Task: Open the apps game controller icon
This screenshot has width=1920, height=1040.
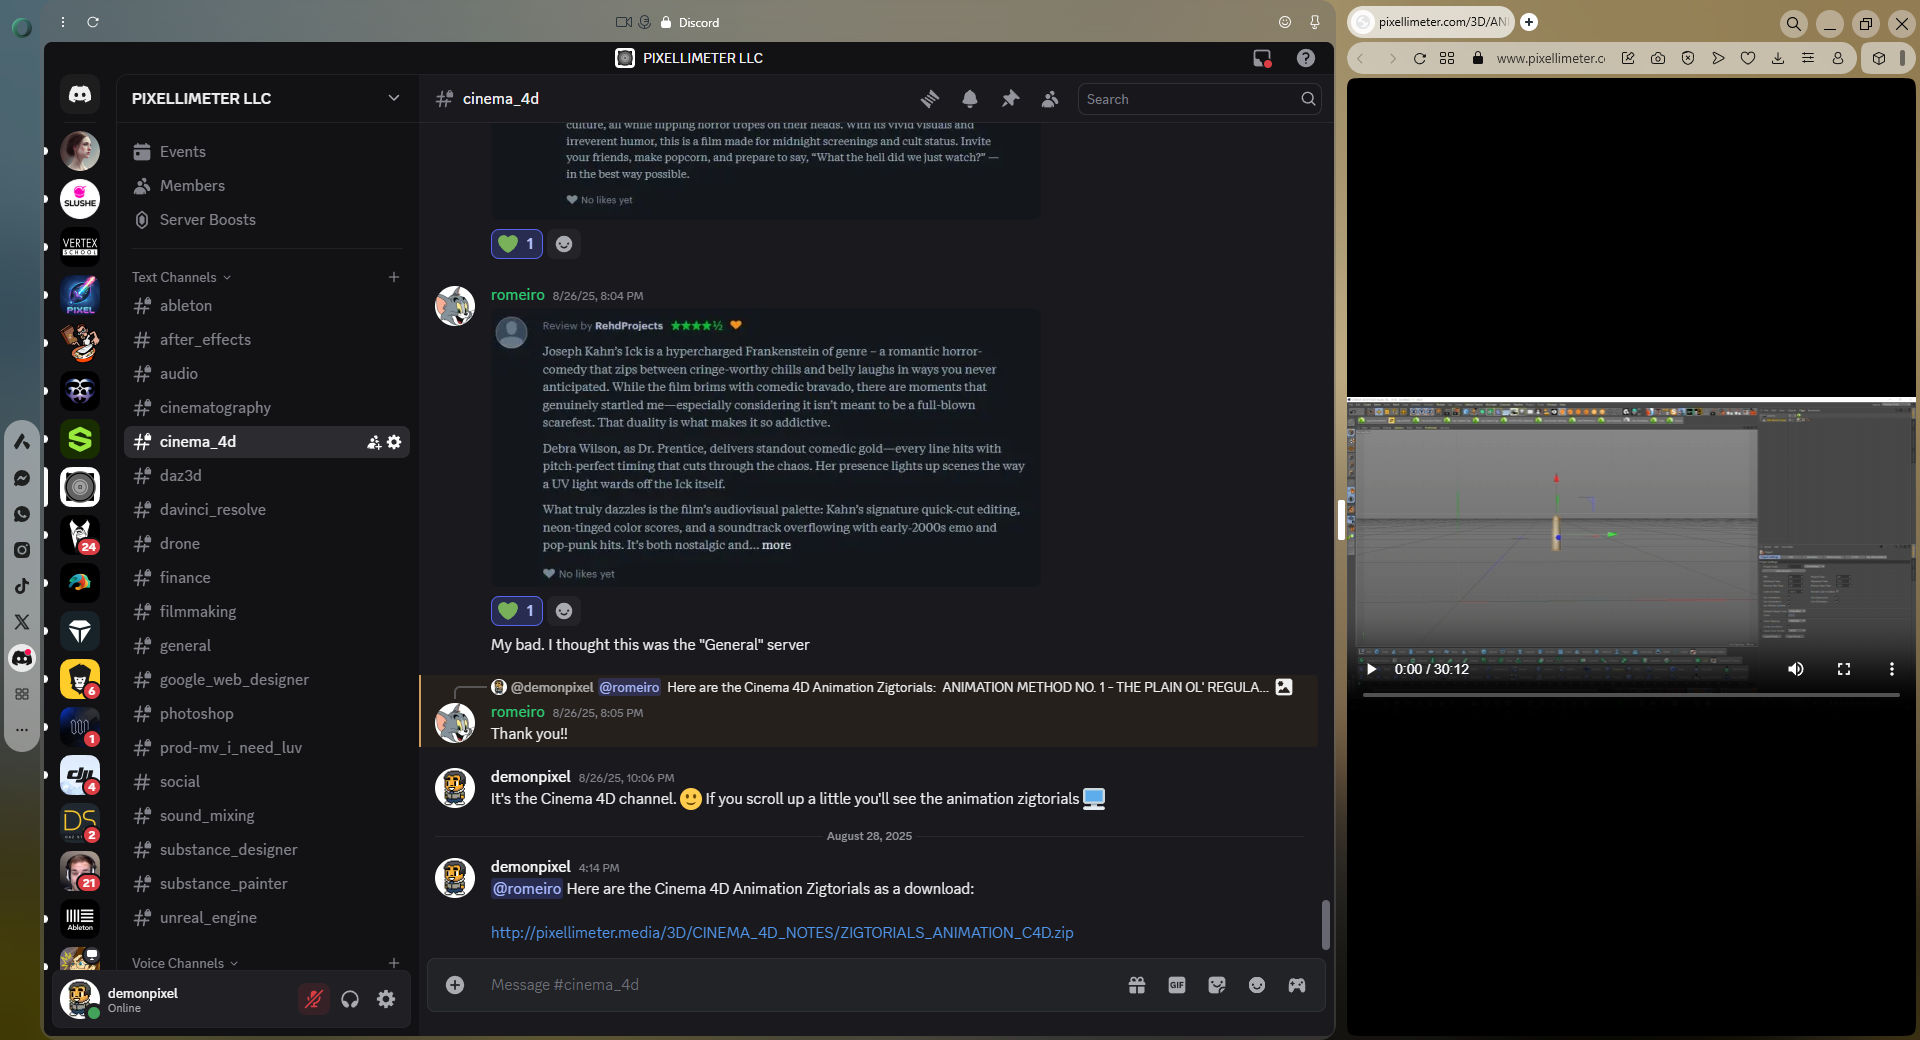Action: 1297,985
